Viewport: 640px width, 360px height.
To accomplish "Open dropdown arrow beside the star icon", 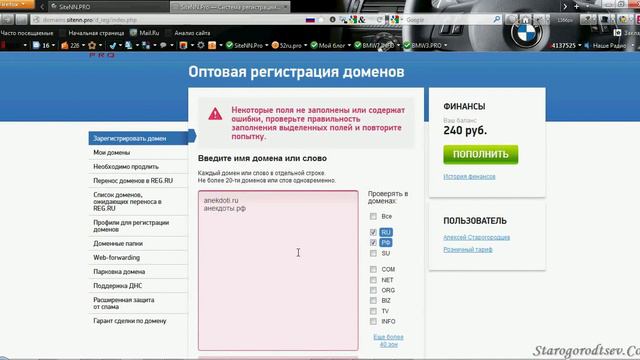I will pyautogui.click(x=100, y=46).
